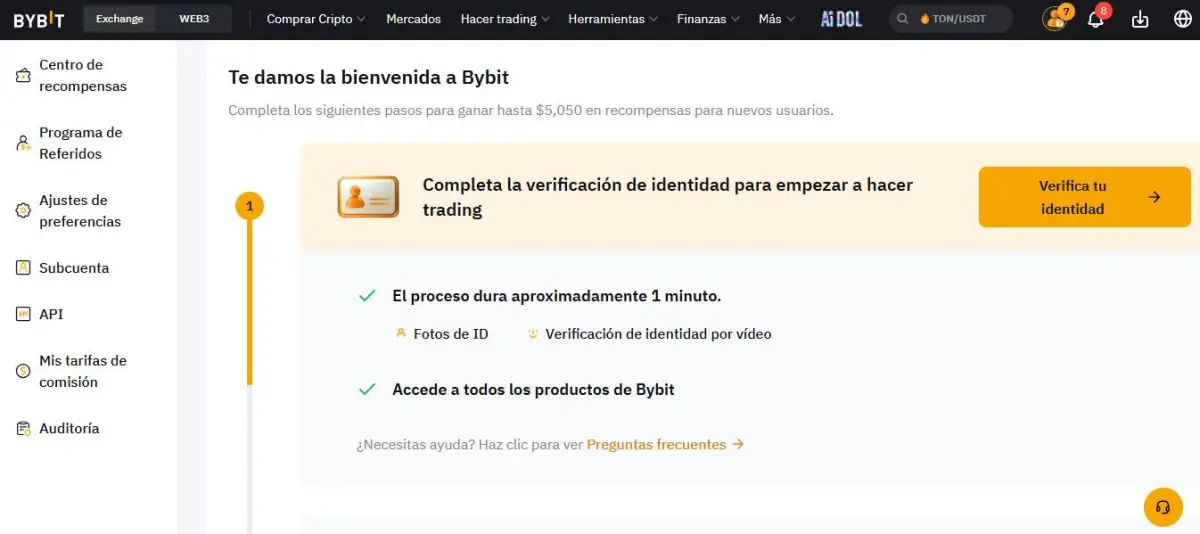Viewport: 1200px width, 534px height.
Task: Switch to the Exchange tab
Action: [119, 19]
